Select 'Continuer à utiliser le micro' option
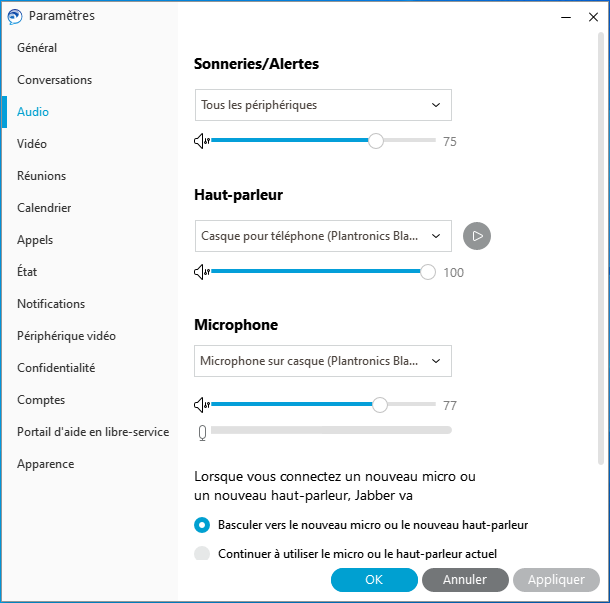The image size is (610, 603). [202, 553]
